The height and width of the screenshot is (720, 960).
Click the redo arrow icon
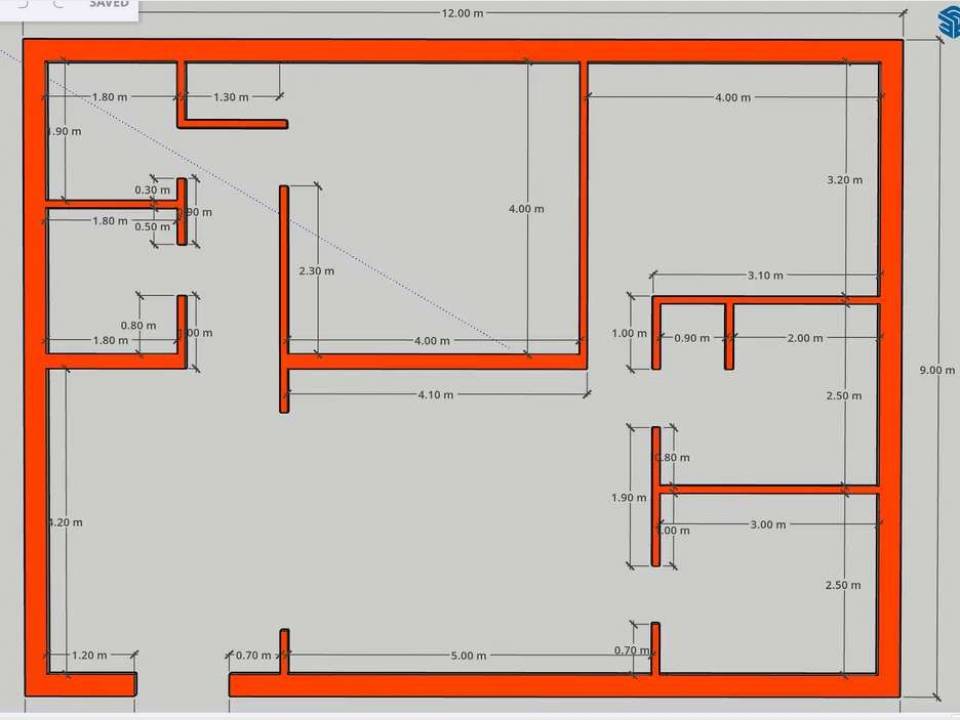[x=56, y=4]
